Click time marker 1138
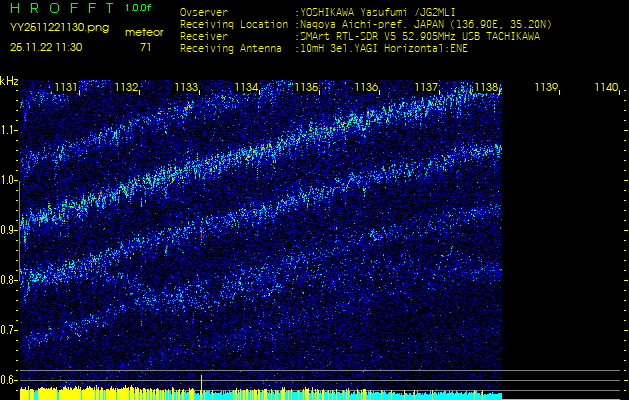629x400 pixels. (486, 87)
